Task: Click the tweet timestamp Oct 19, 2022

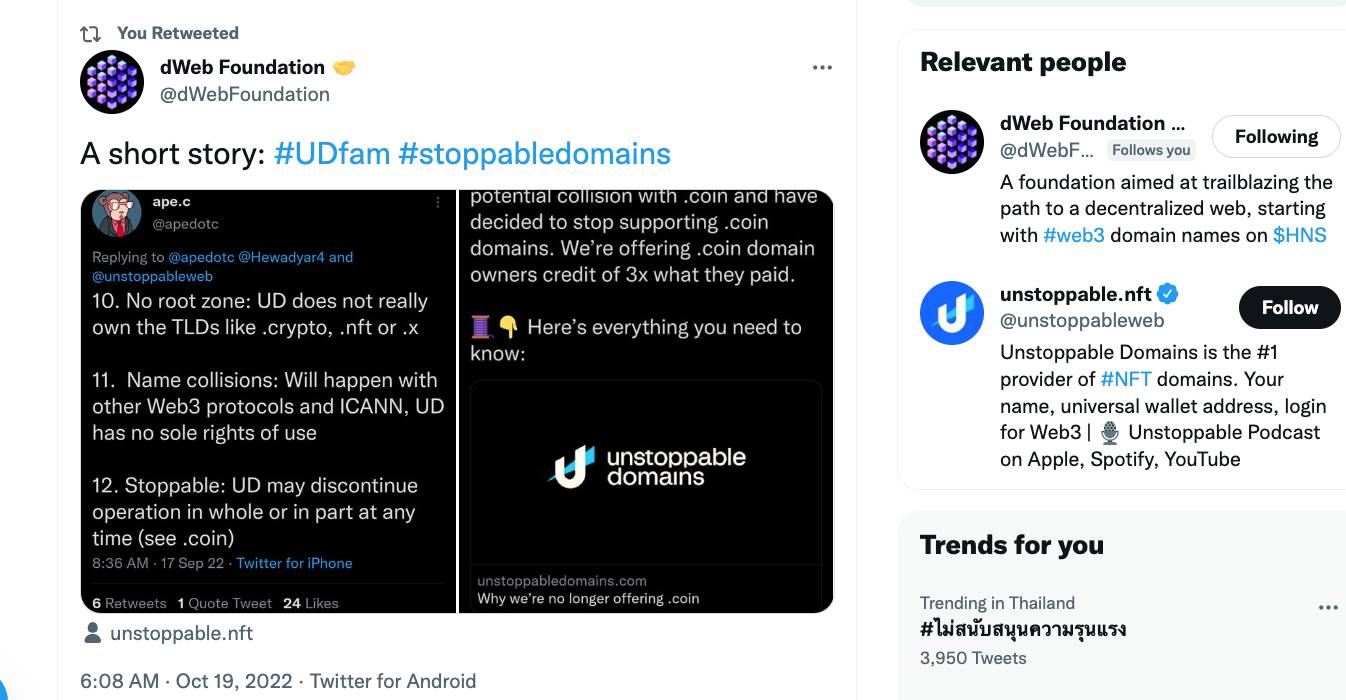Action: [186, 681]
